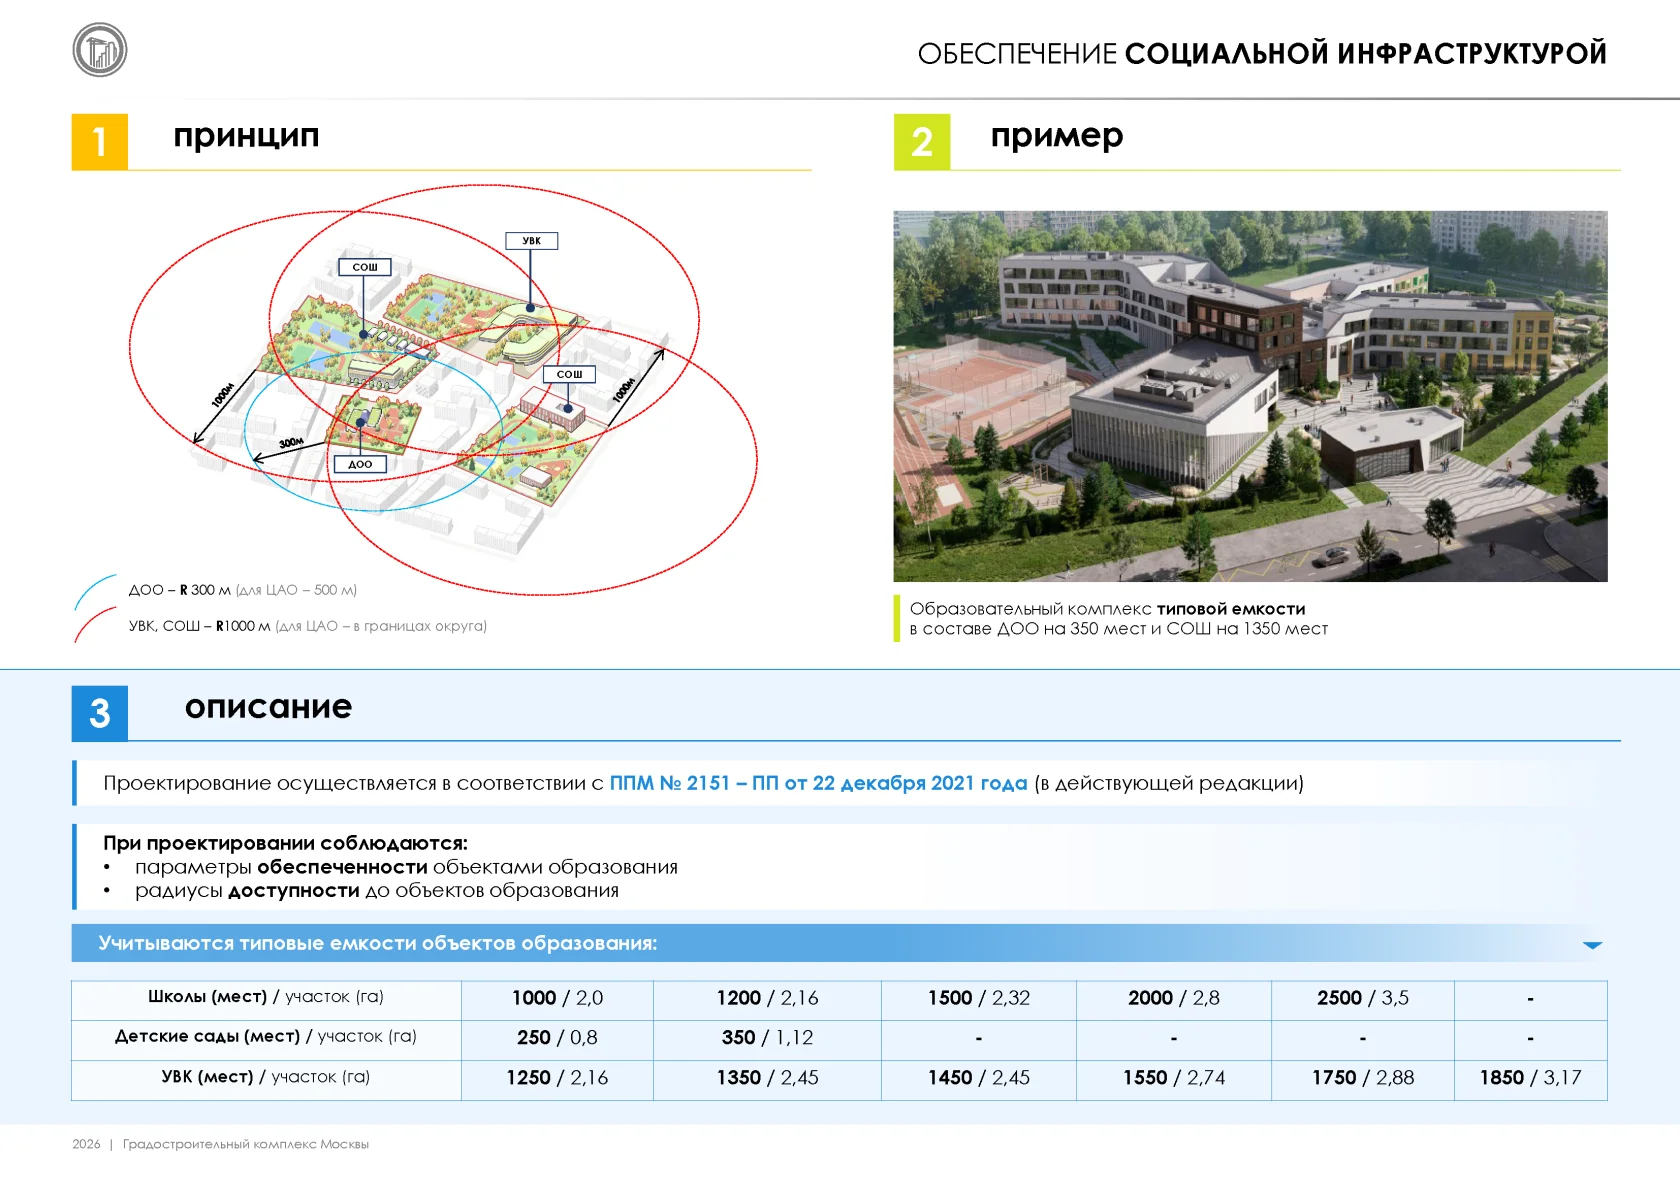Click the 'ДОО – R 300 м' legend entry
1680x1188 pixels.
[243, 590]
